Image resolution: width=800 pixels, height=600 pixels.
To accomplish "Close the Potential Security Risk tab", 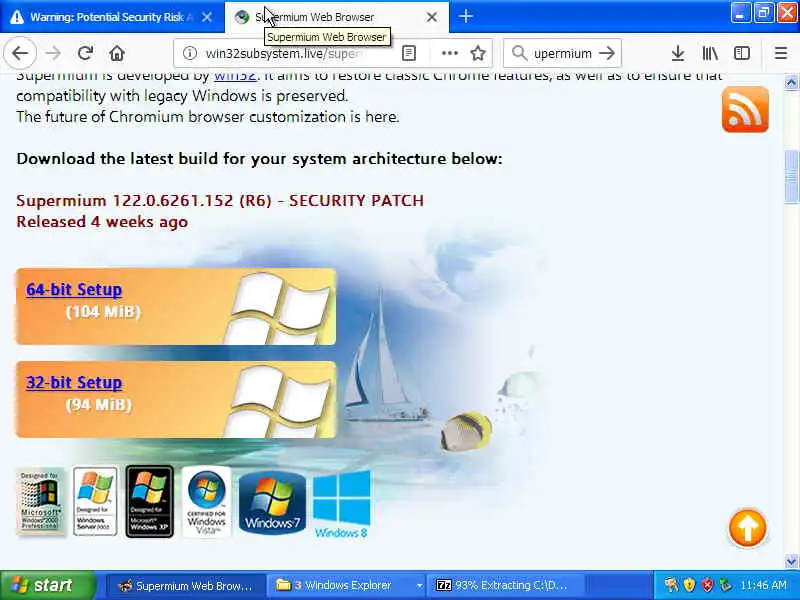I will (207, 17).
